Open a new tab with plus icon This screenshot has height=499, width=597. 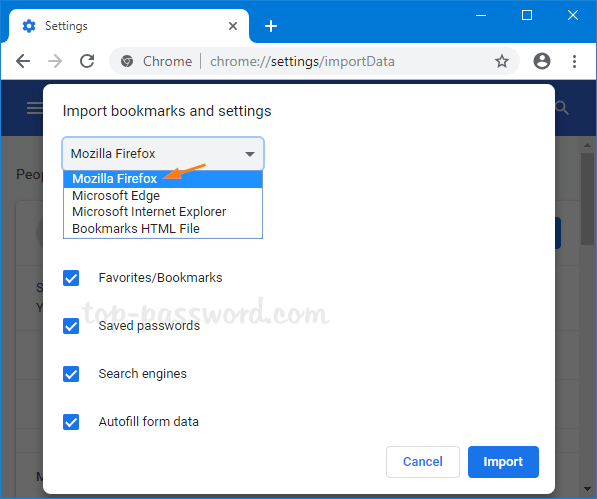pos(271,26)
